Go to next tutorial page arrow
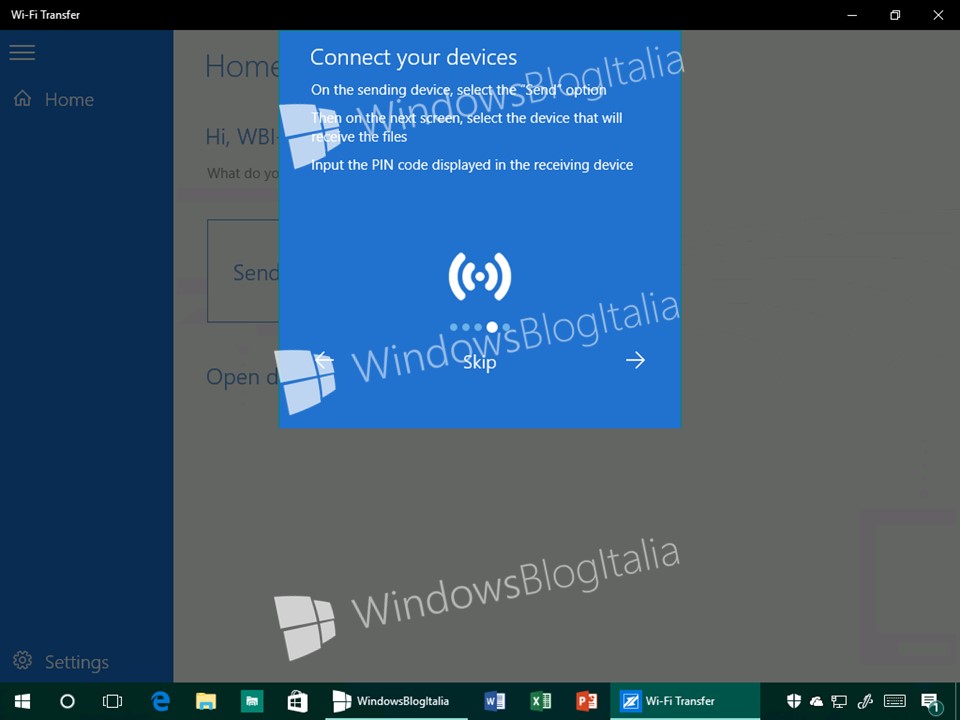 [636, 360]
